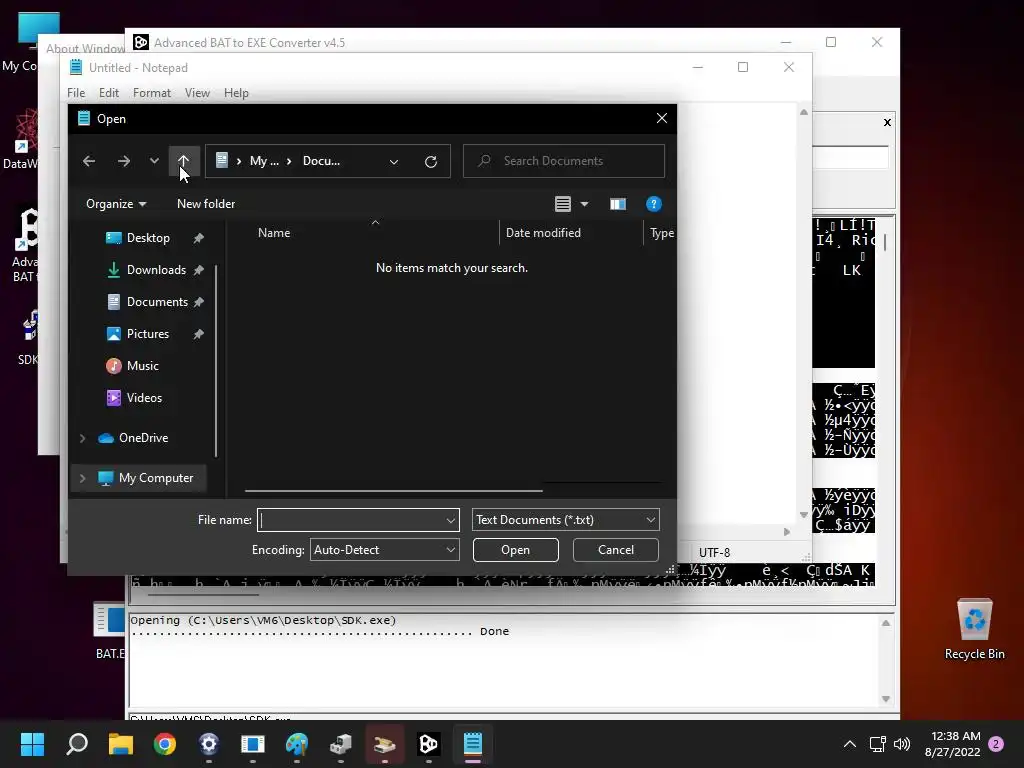Switch to Notepad taskbar icon
Image resolution: width=1024 pixels, height=768 pixels.
[473, 744]
